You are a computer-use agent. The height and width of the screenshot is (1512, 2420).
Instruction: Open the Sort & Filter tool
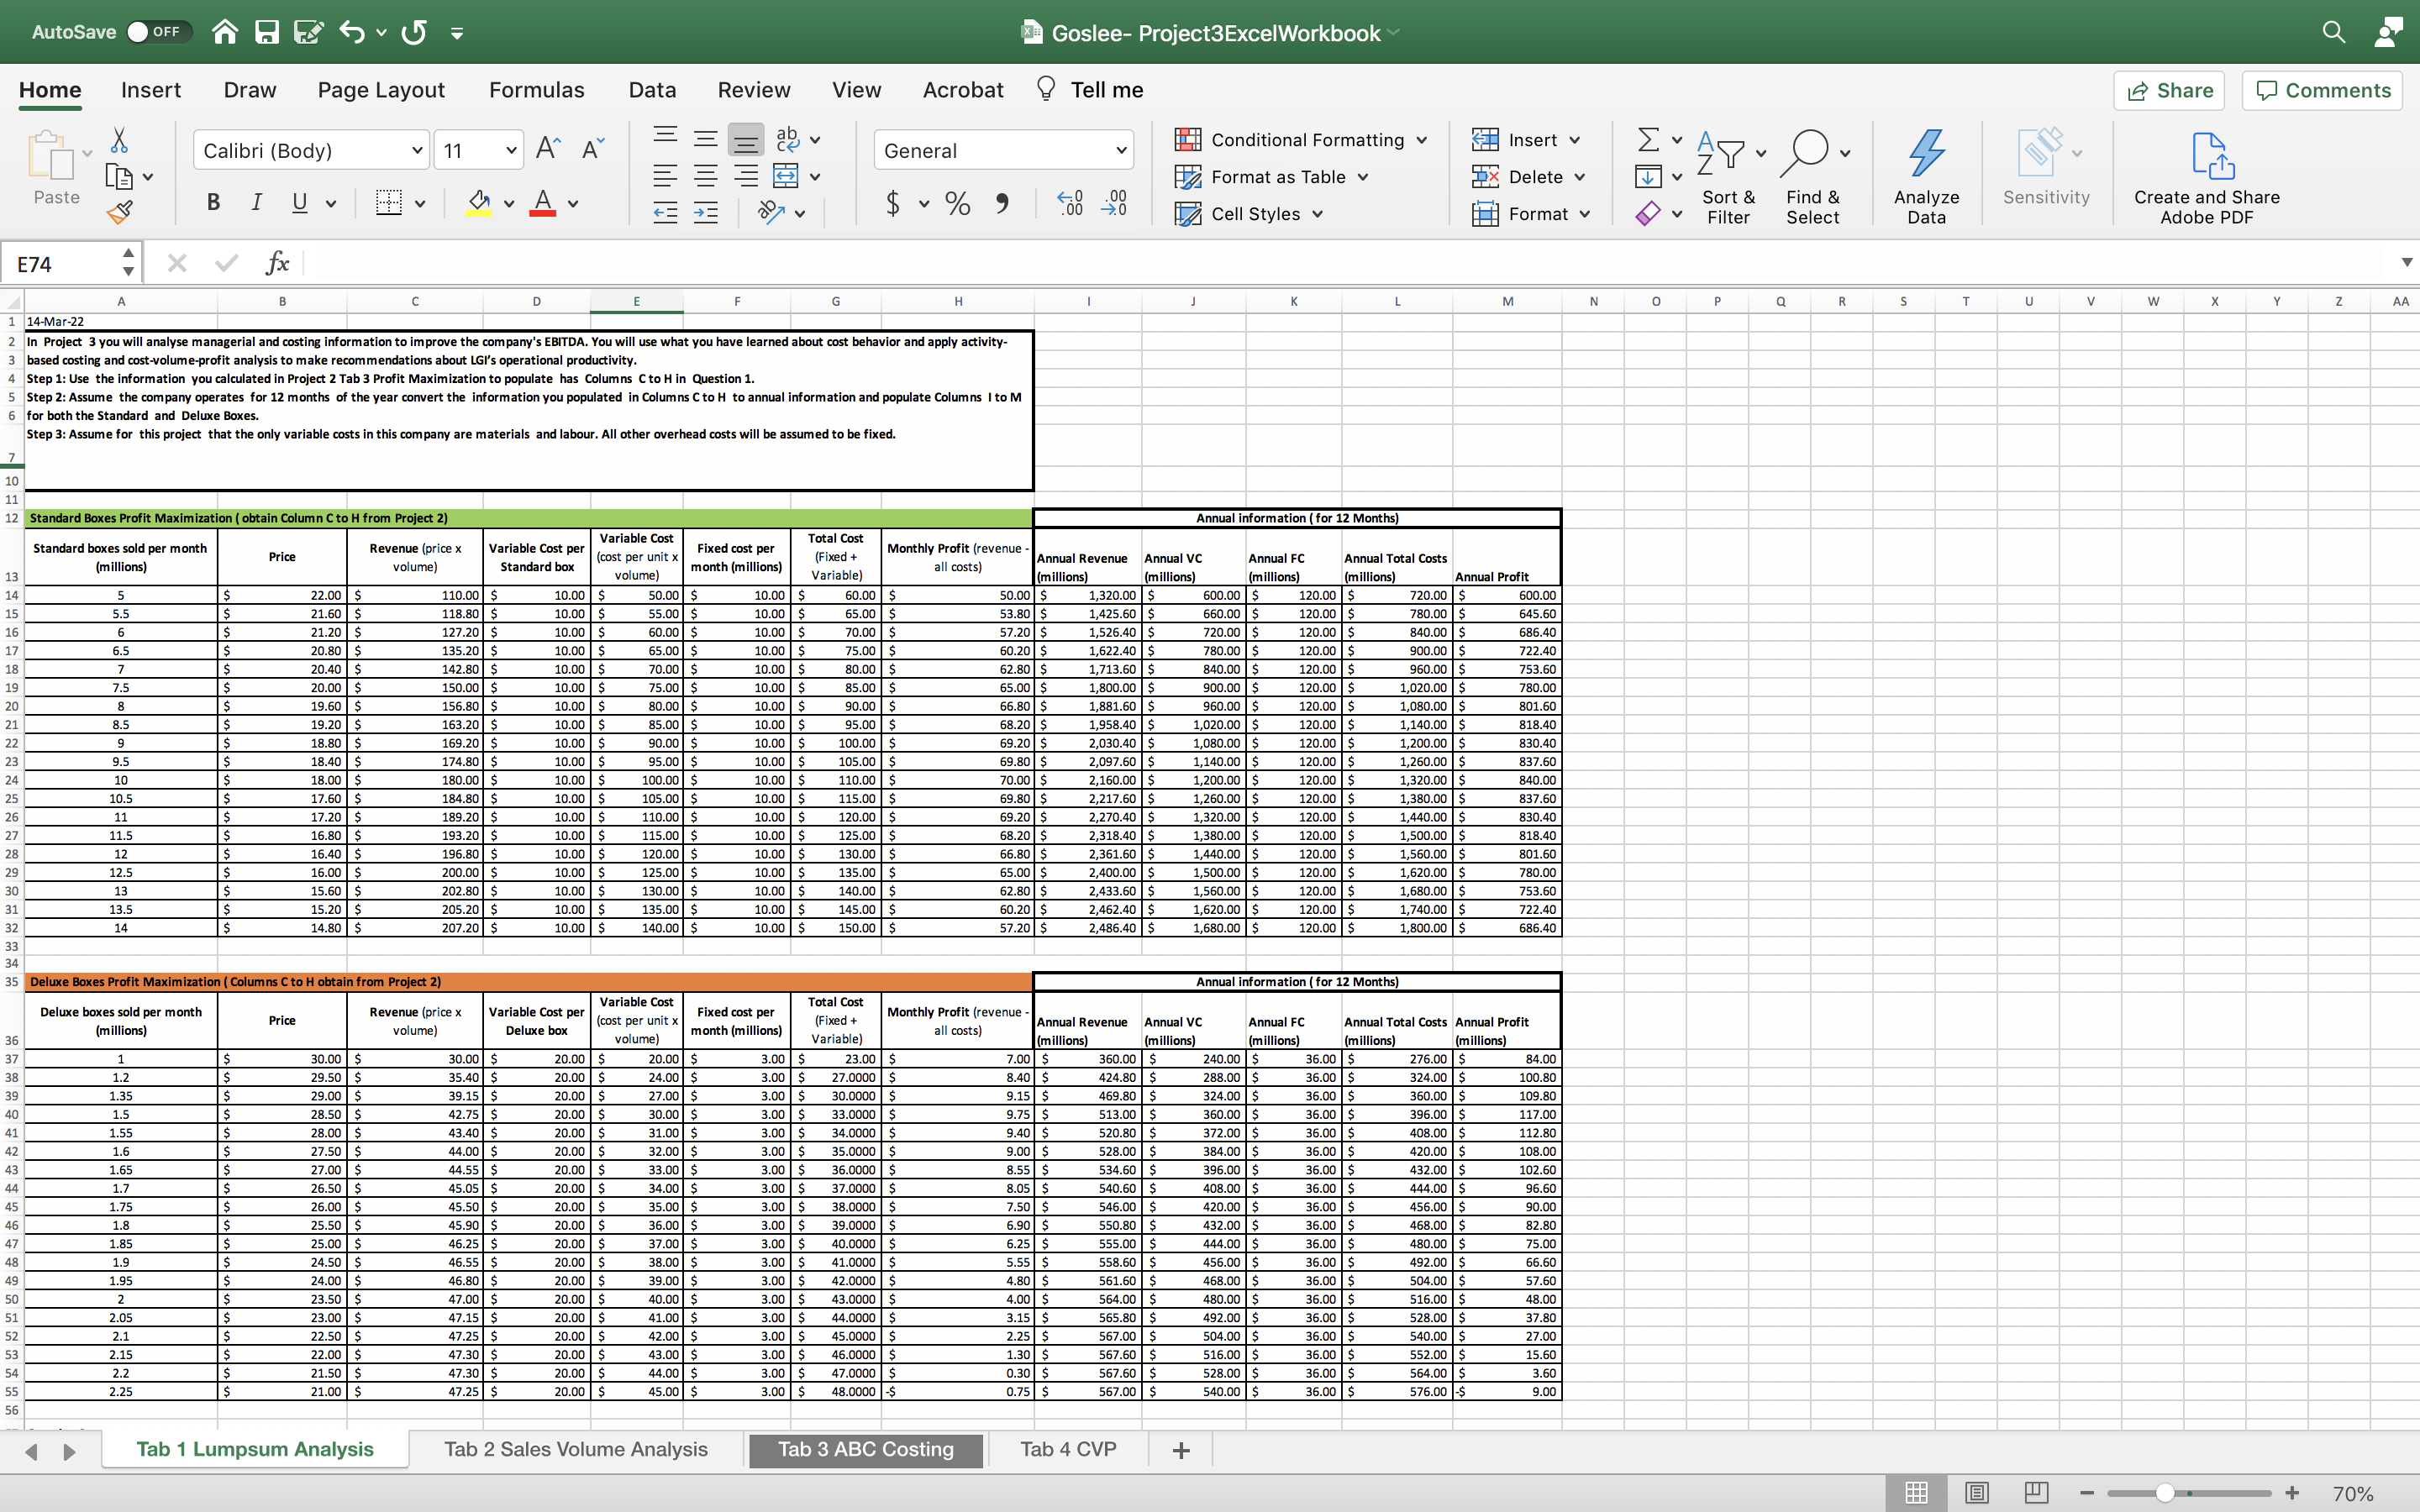click(1729, 177)
